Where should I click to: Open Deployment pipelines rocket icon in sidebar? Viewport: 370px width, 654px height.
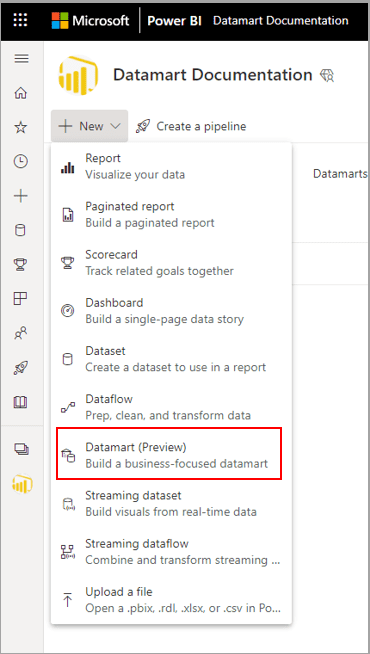(x=21, y=368)
